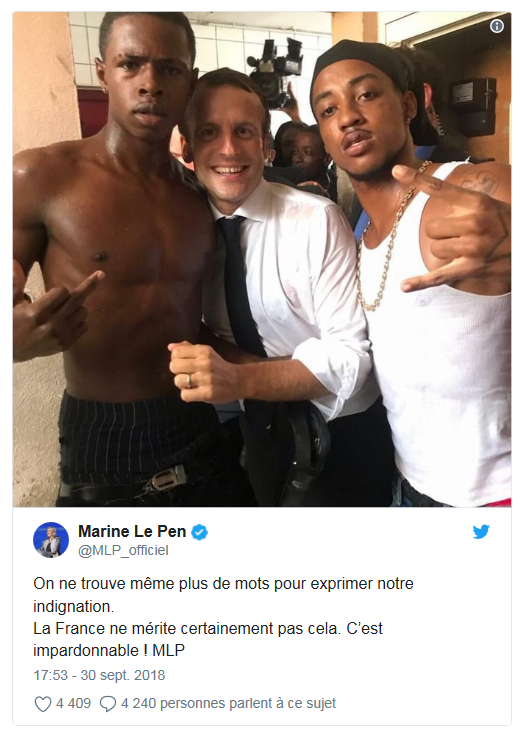Open the Twitter bird logo

tap(481, 532)
